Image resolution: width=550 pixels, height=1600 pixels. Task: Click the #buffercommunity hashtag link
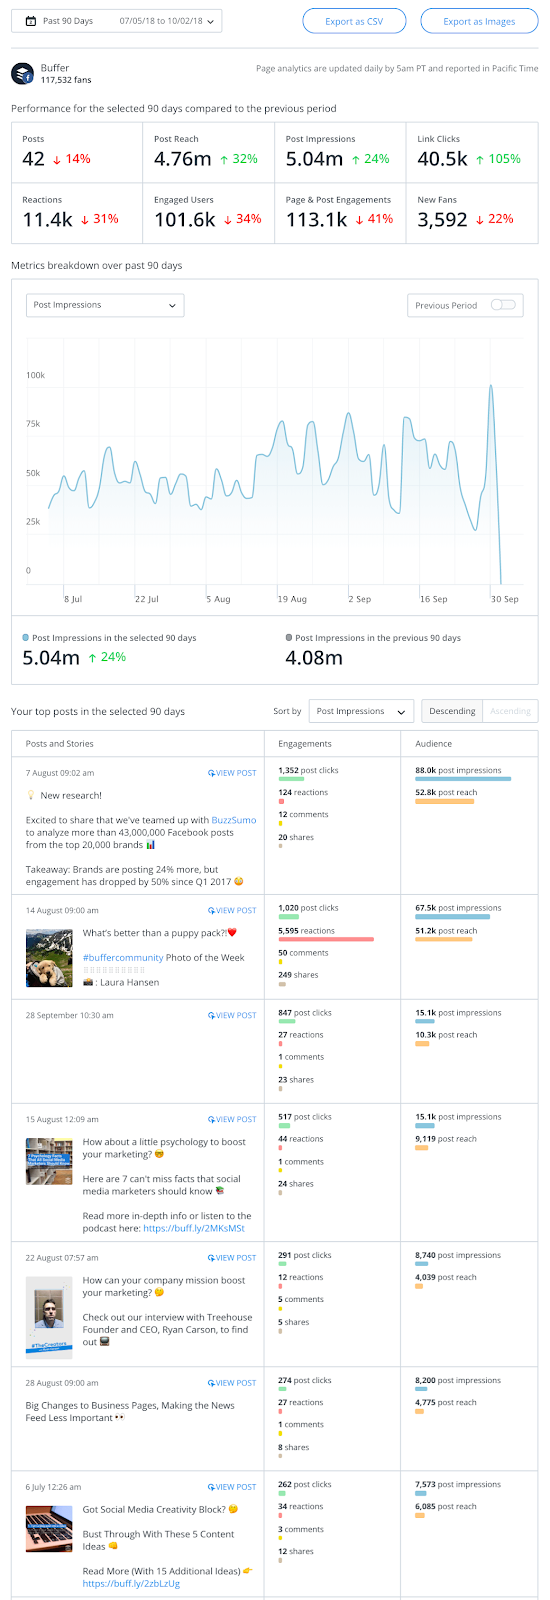coord(123,957)
